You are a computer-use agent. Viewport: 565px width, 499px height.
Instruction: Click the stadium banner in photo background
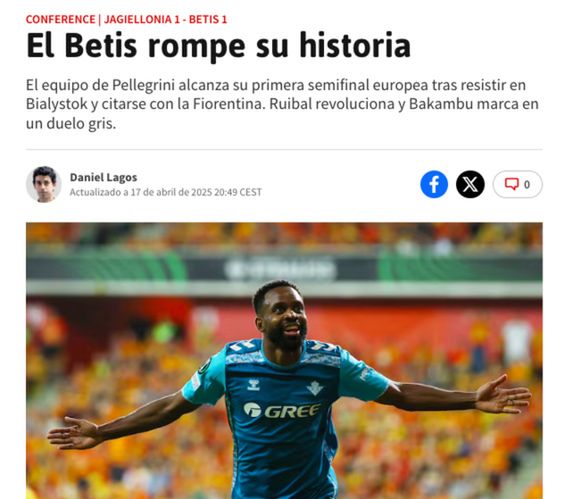[281, 270]
